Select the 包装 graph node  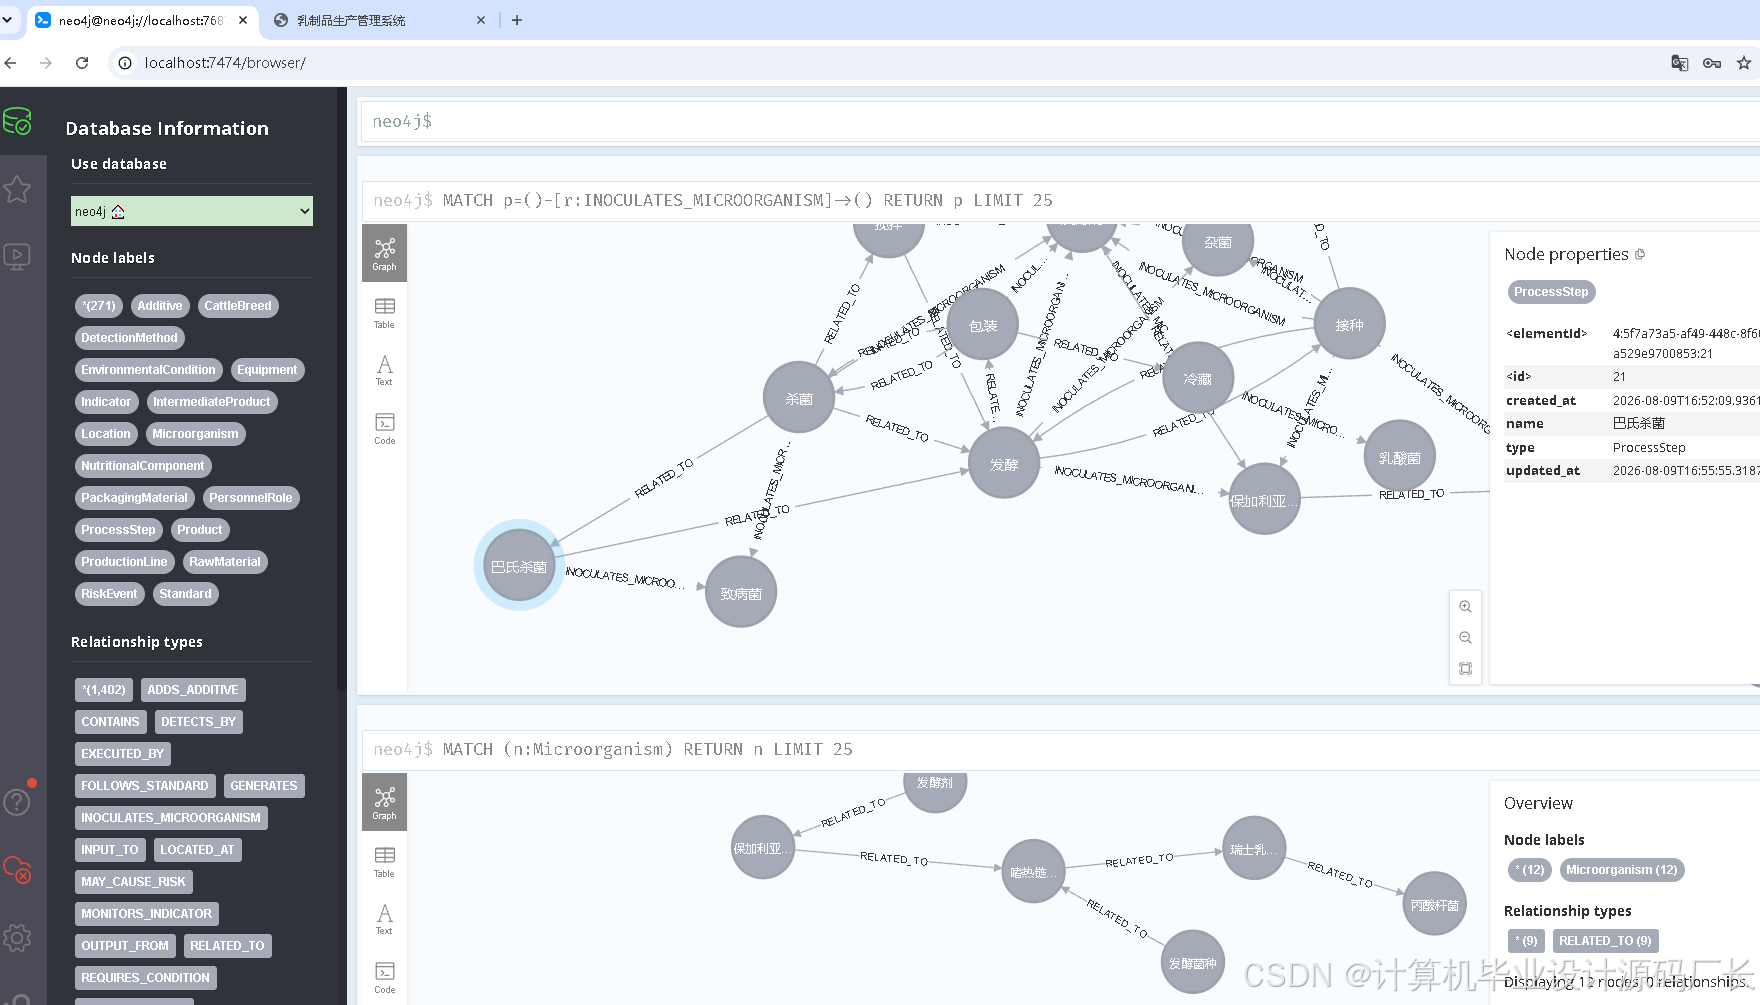pos(983,325)
